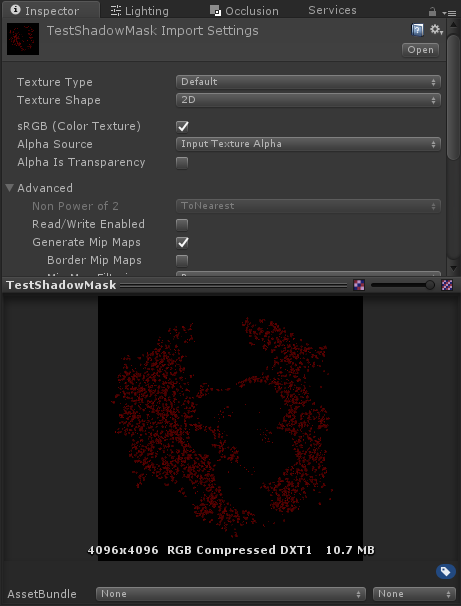Switch to the Lighting tab
Screen dimensions: 461x606
pyautogui.click(x=139, y=11)
